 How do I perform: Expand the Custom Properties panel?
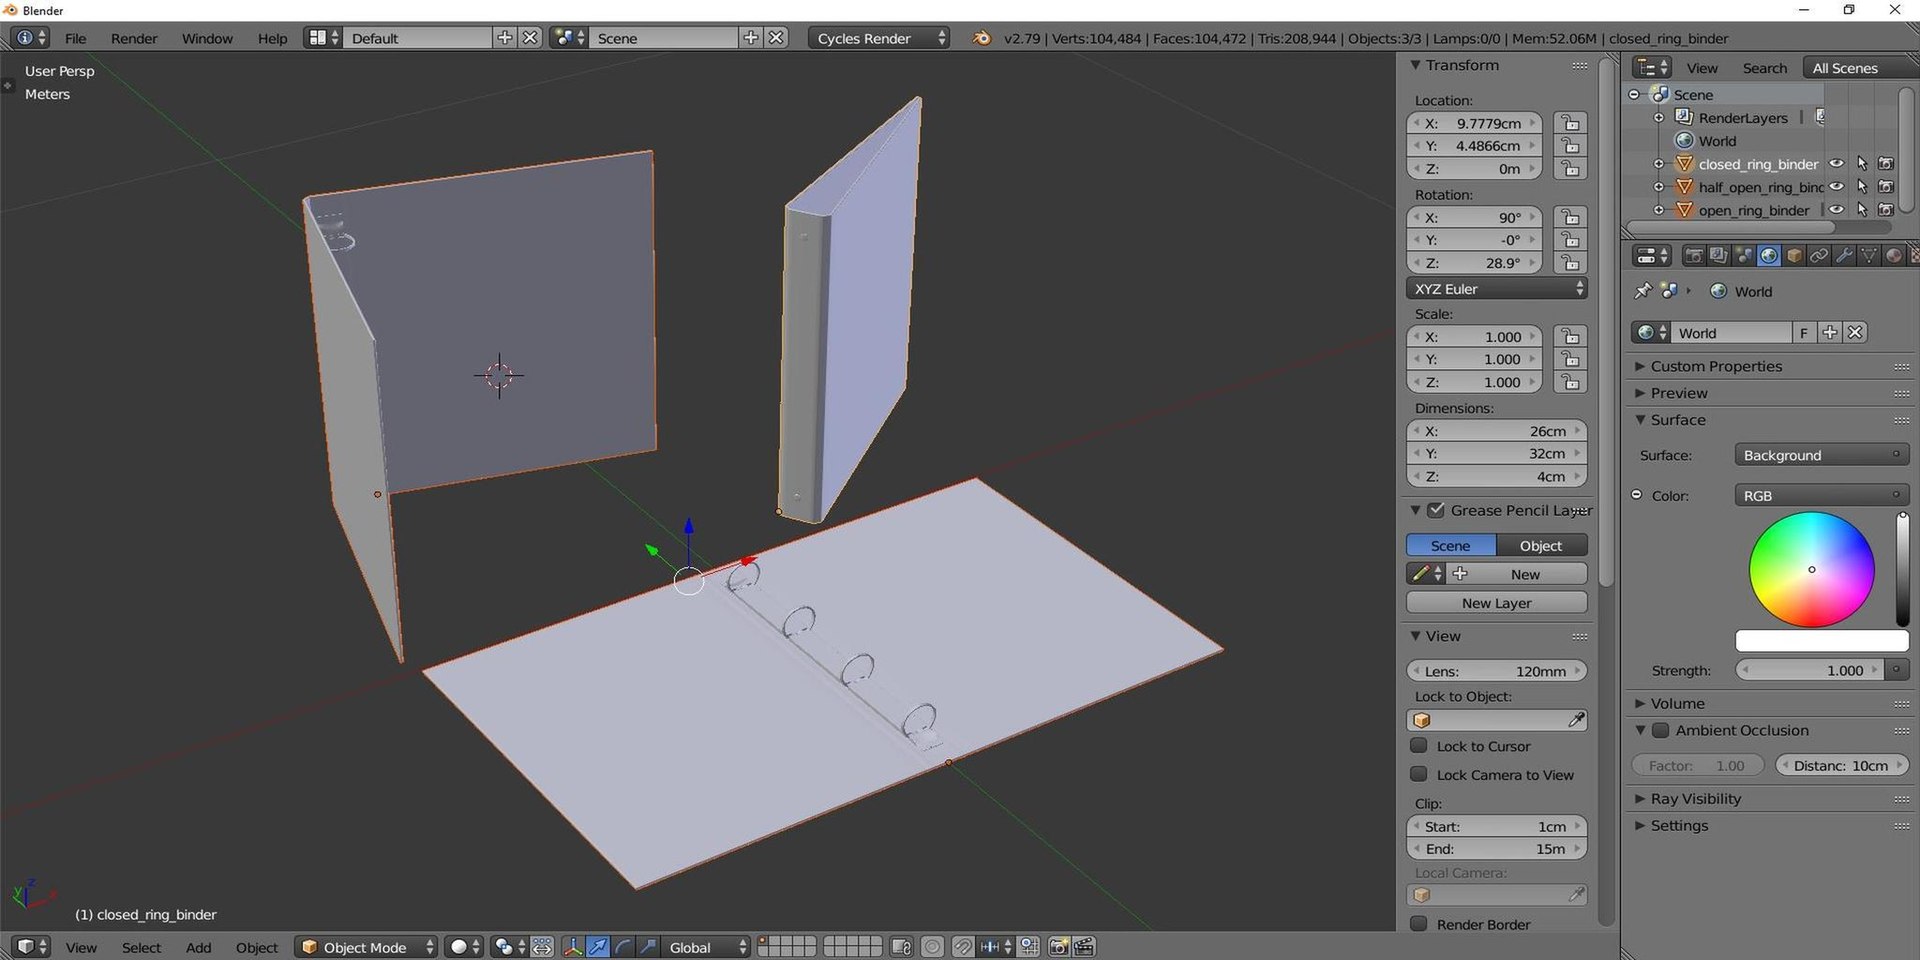click(x=1715, y=366)
